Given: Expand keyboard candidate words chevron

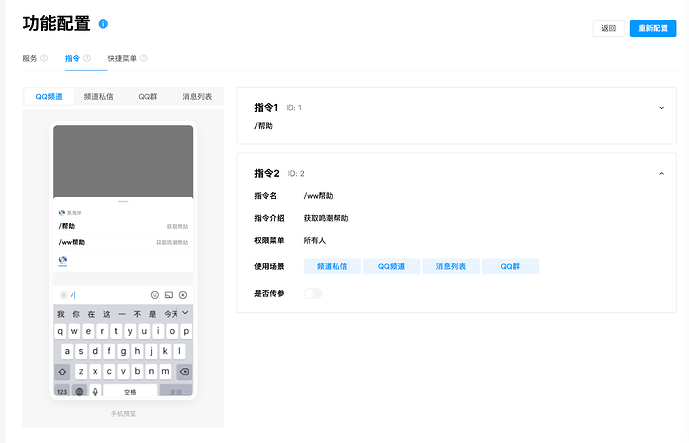Looking at the screenshot, I should point(185,313).
